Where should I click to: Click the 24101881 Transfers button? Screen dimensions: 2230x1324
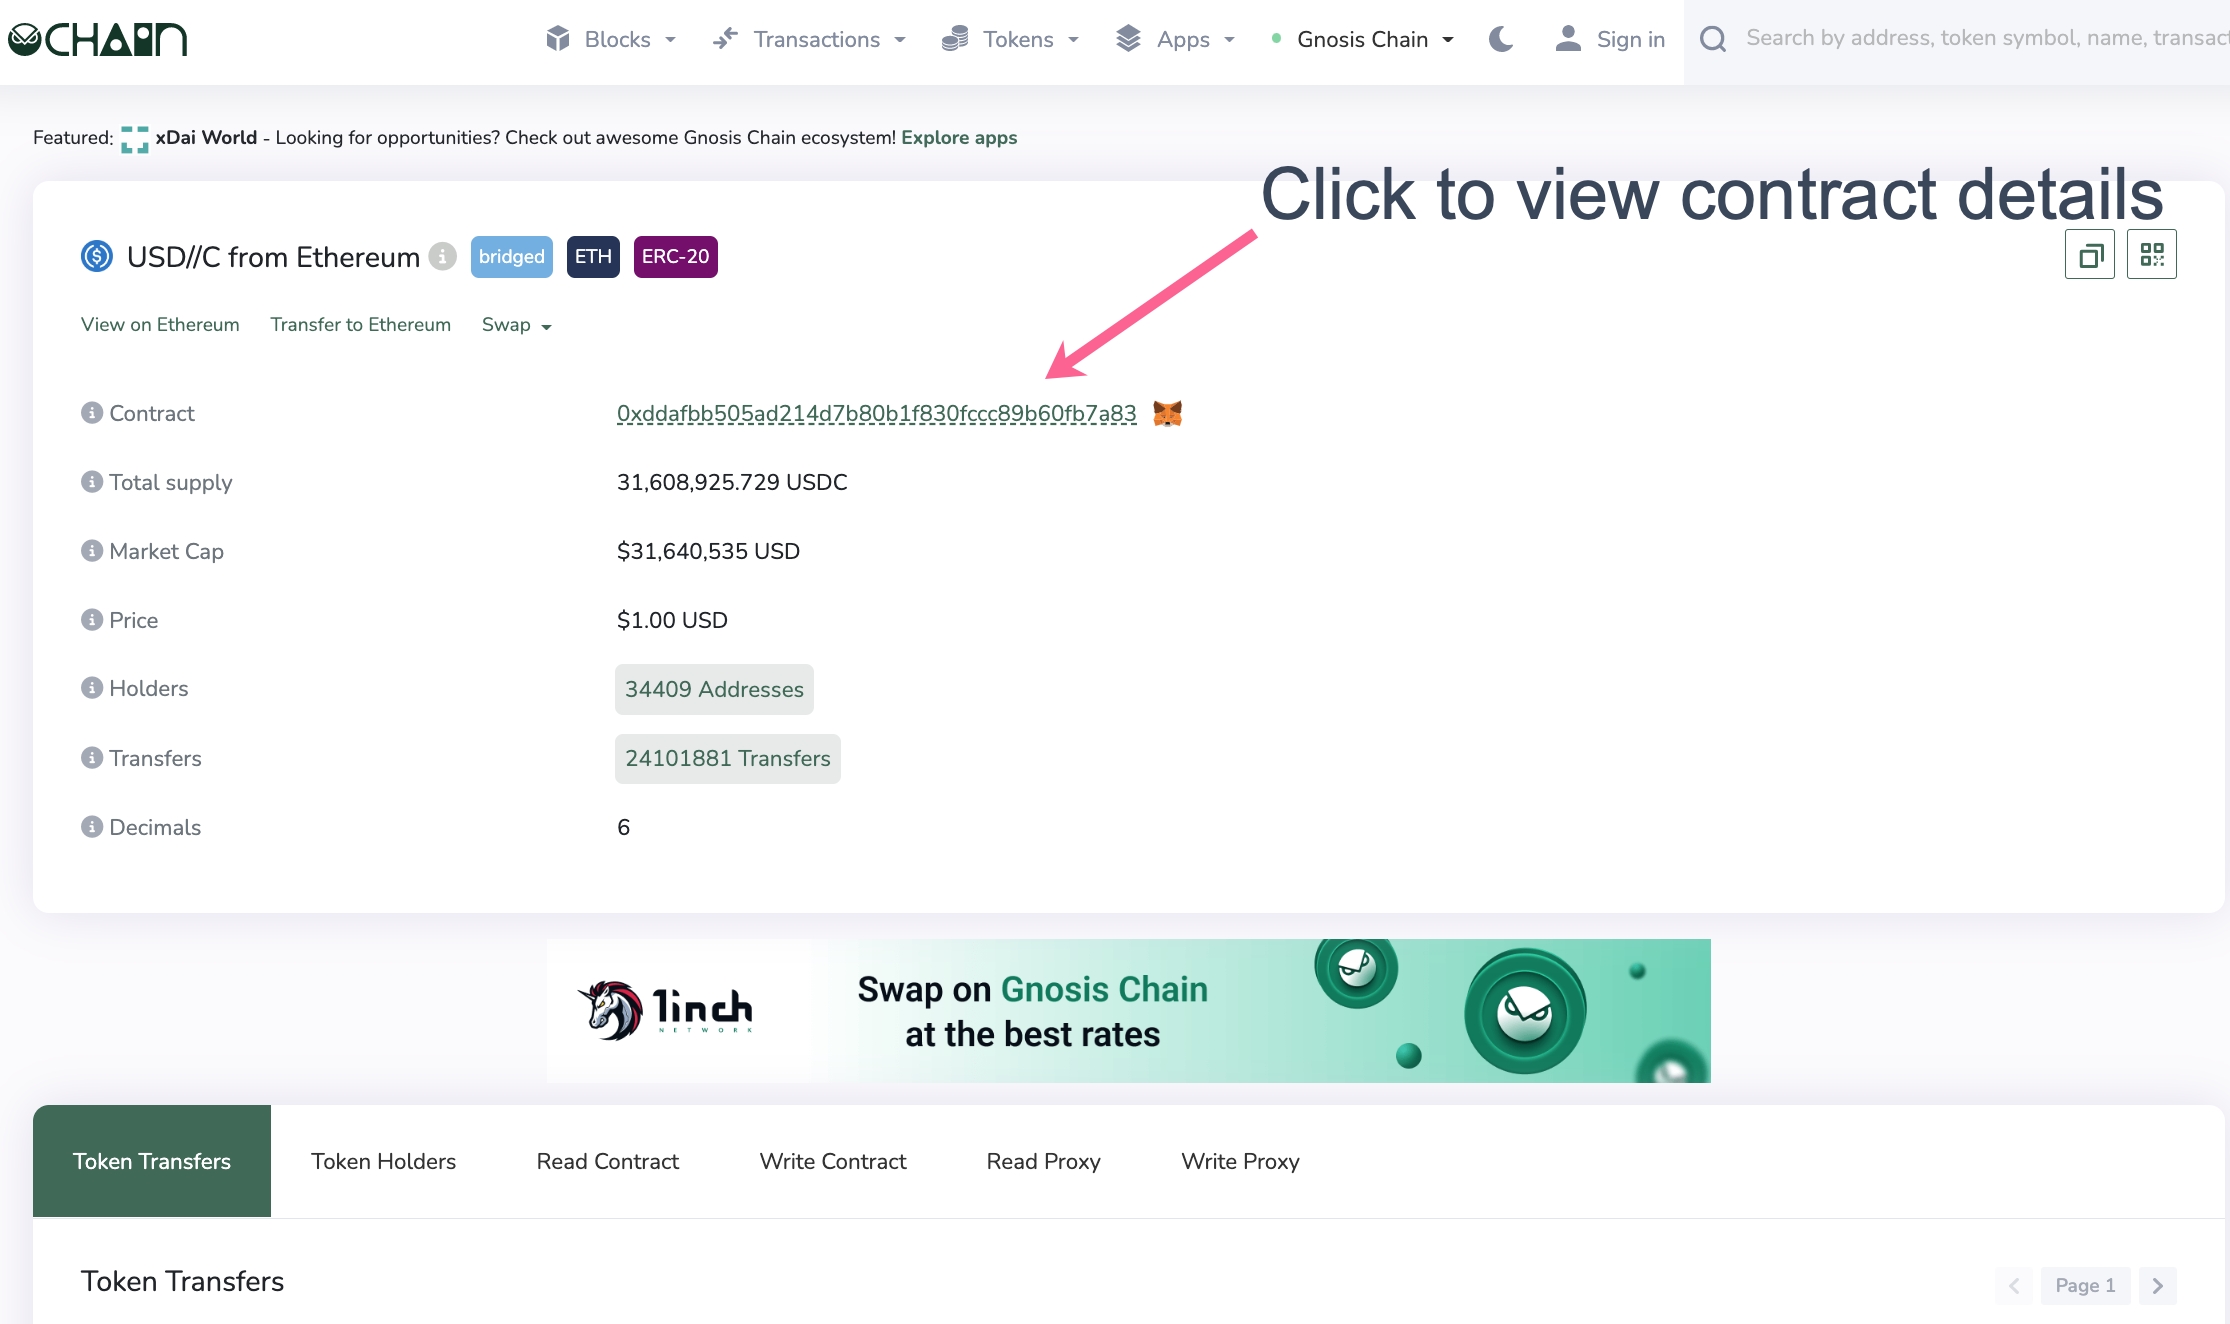(x=728, y=758)
